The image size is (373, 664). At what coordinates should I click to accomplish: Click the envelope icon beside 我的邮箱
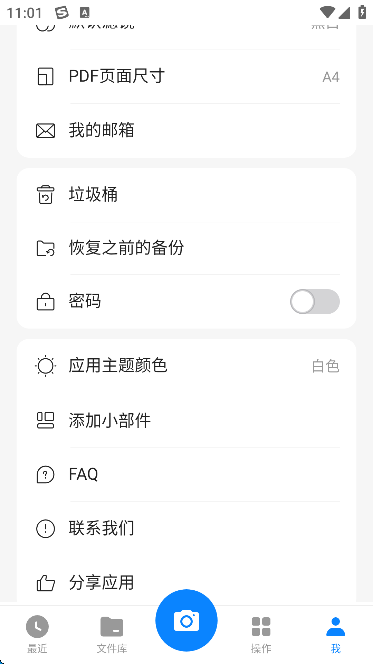click(x=45, y=130)
